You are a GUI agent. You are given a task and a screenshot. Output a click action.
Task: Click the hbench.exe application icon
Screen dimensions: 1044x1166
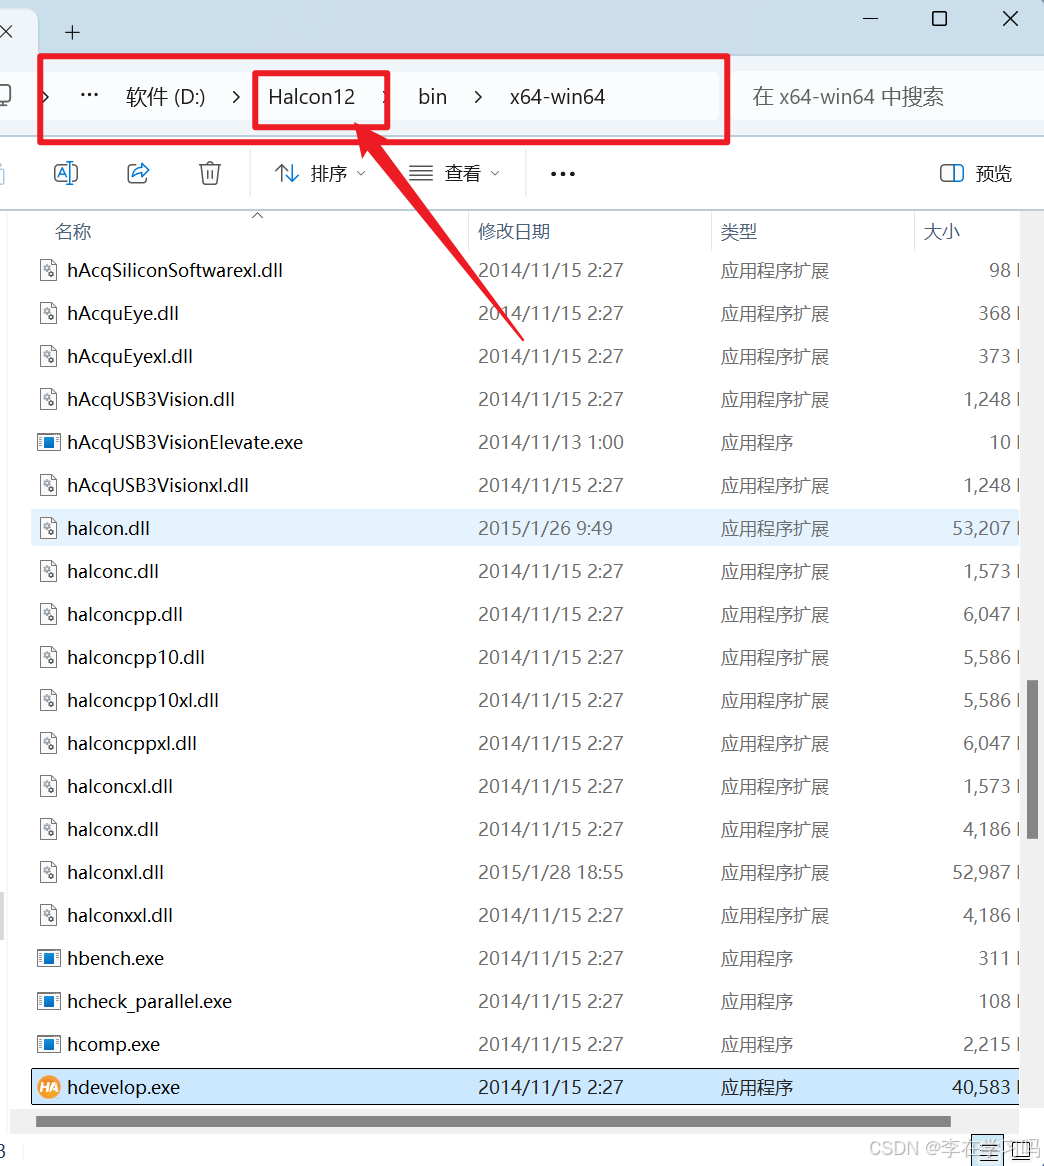point(48,958)
